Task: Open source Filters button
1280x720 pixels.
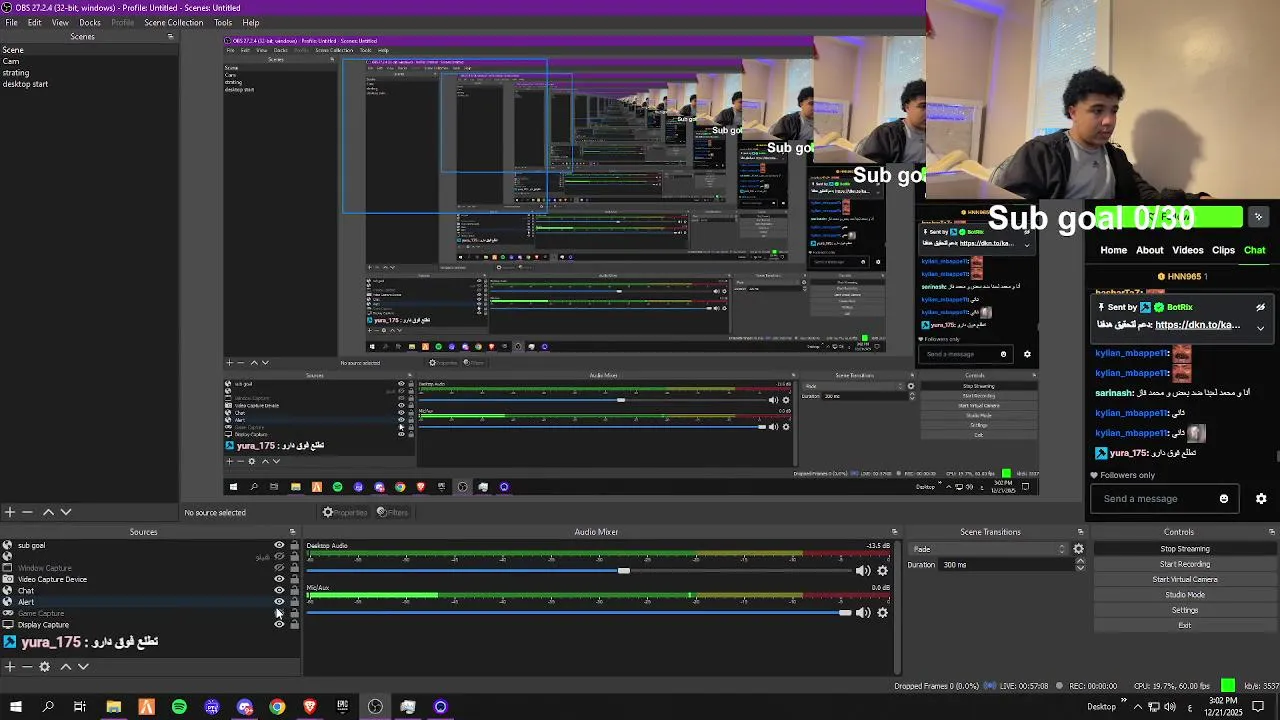Action: coord(392,512)
